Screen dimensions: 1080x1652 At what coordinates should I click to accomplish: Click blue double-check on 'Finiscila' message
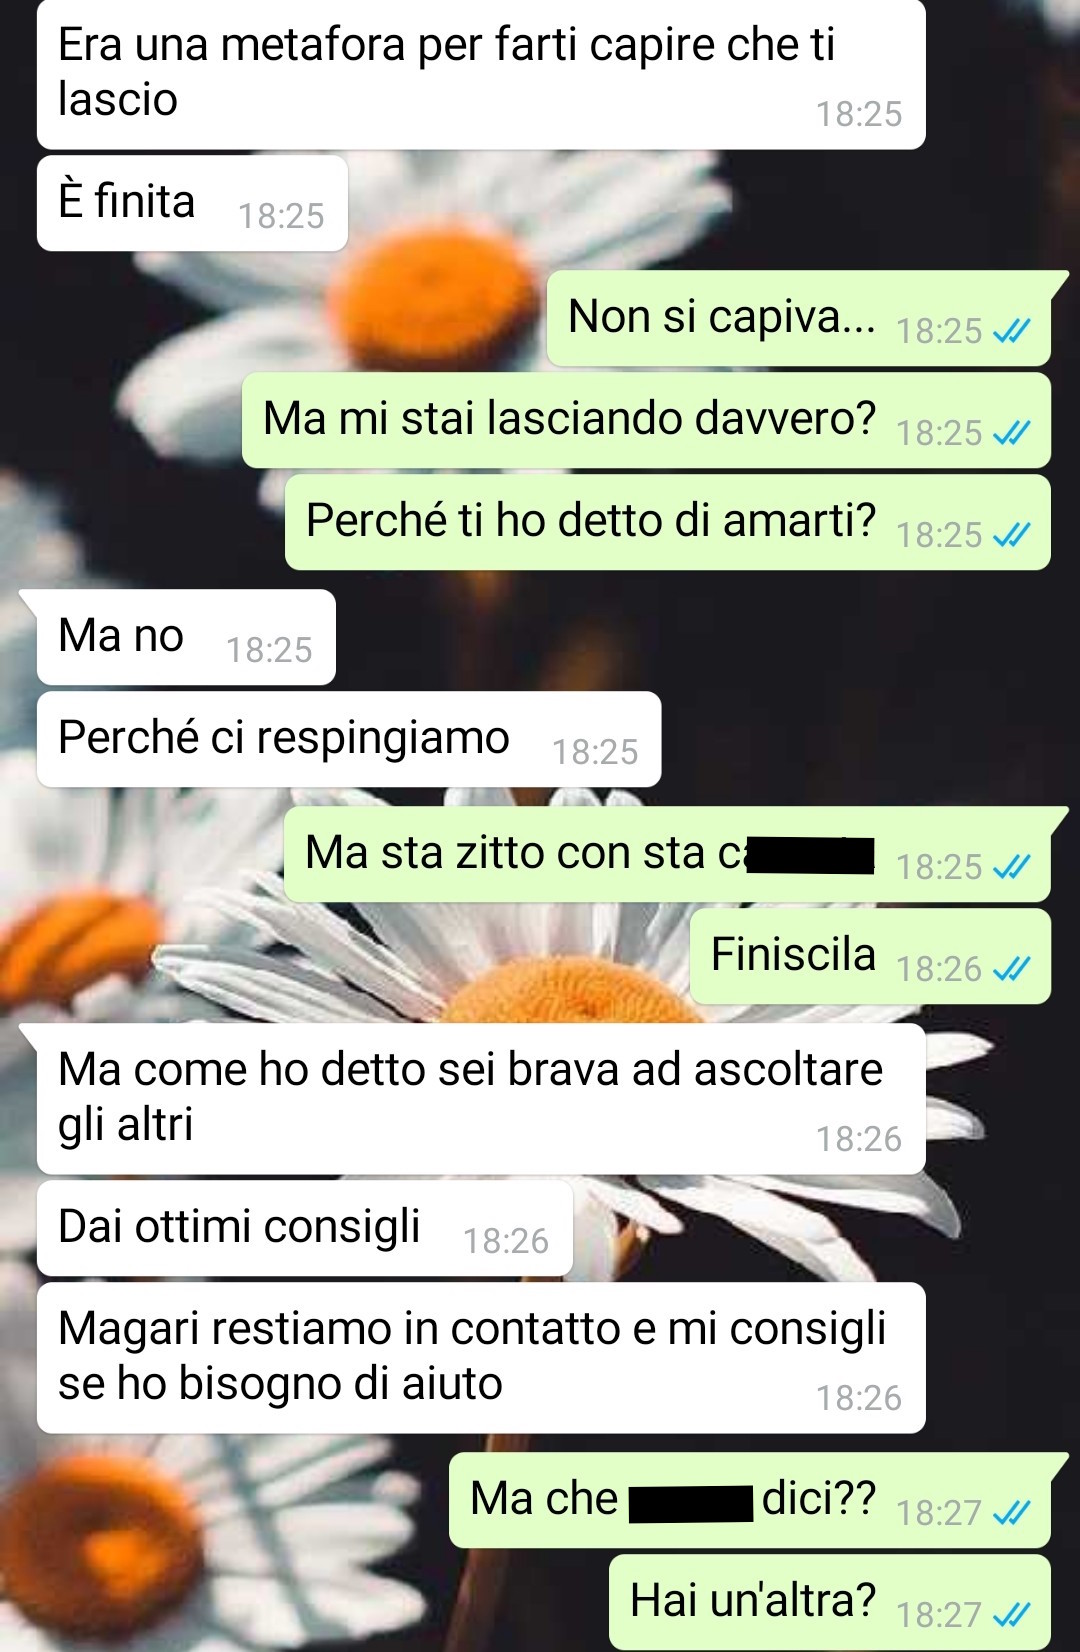point(1011,969)
